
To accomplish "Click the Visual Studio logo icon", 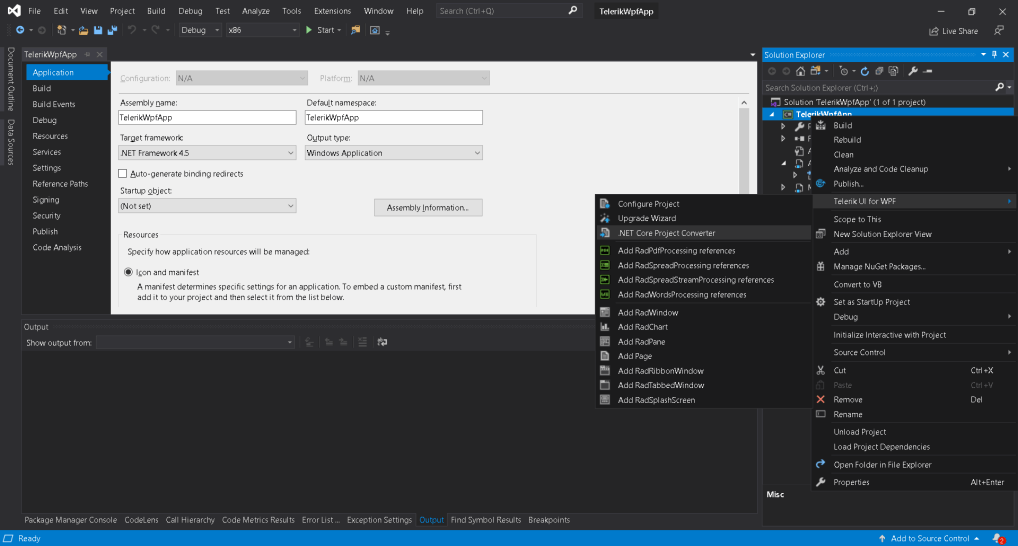I will coord(14,11).
